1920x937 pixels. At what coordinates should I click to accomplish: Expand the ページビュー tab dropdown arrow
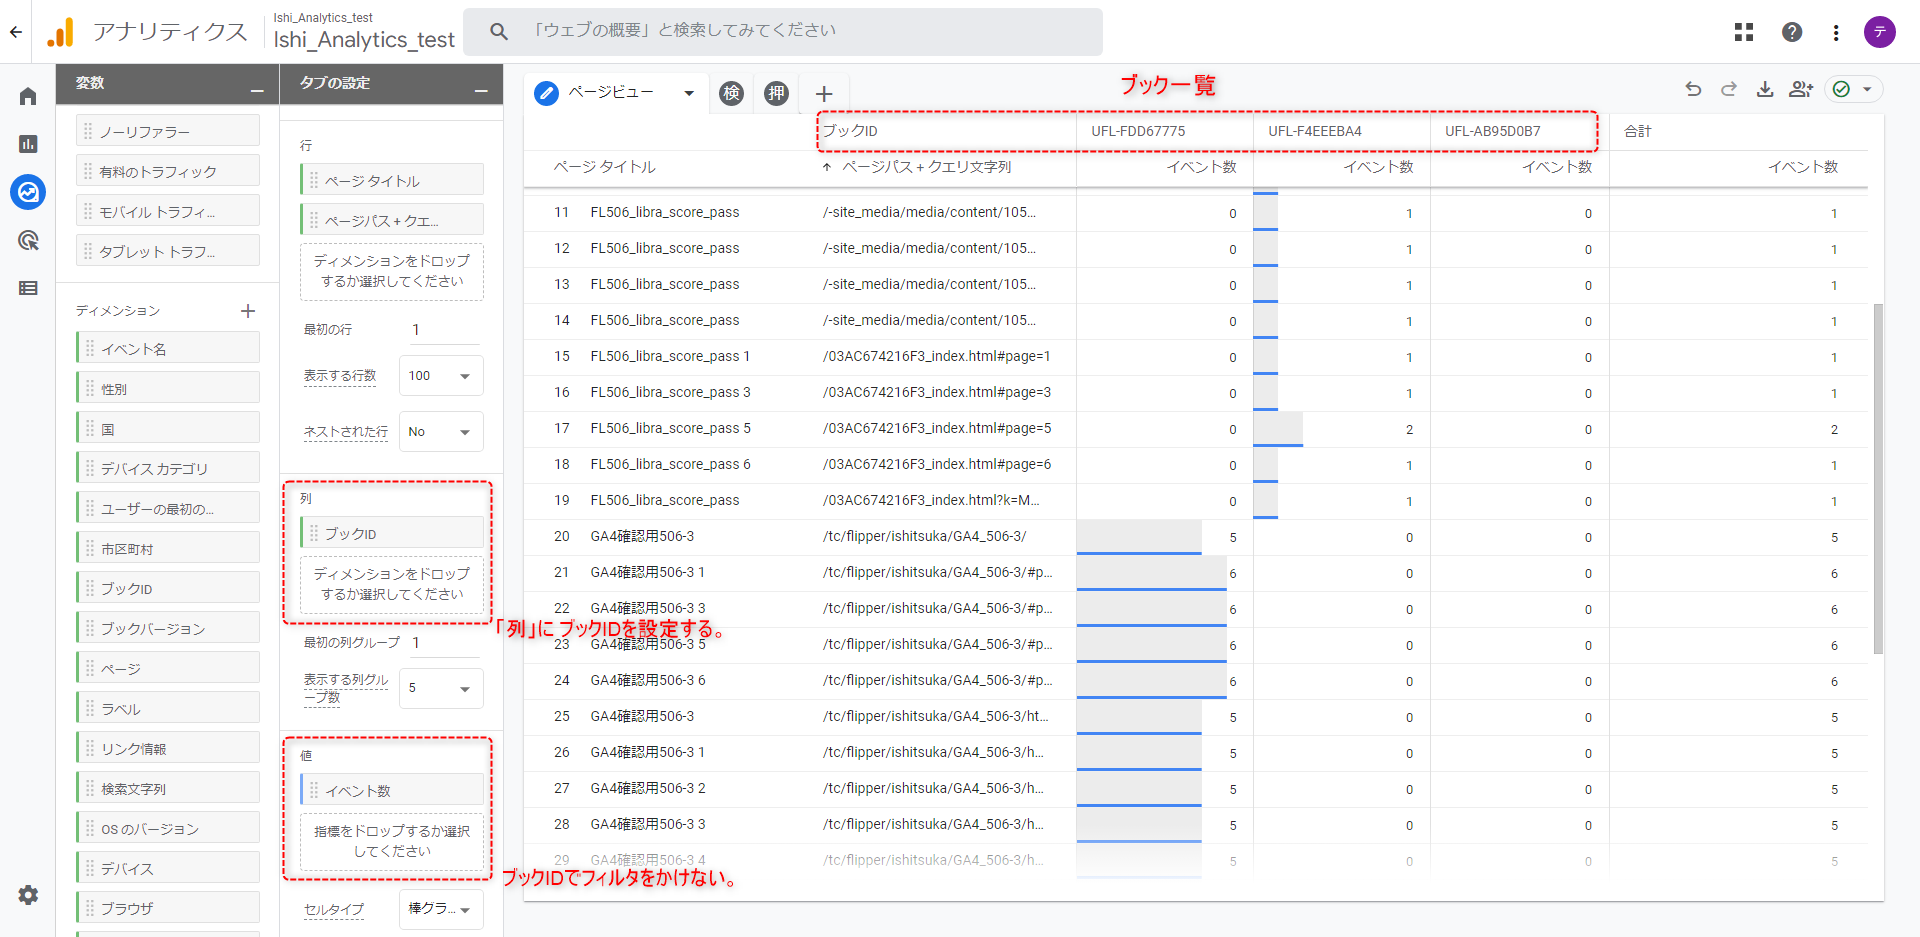pos(689,93)
